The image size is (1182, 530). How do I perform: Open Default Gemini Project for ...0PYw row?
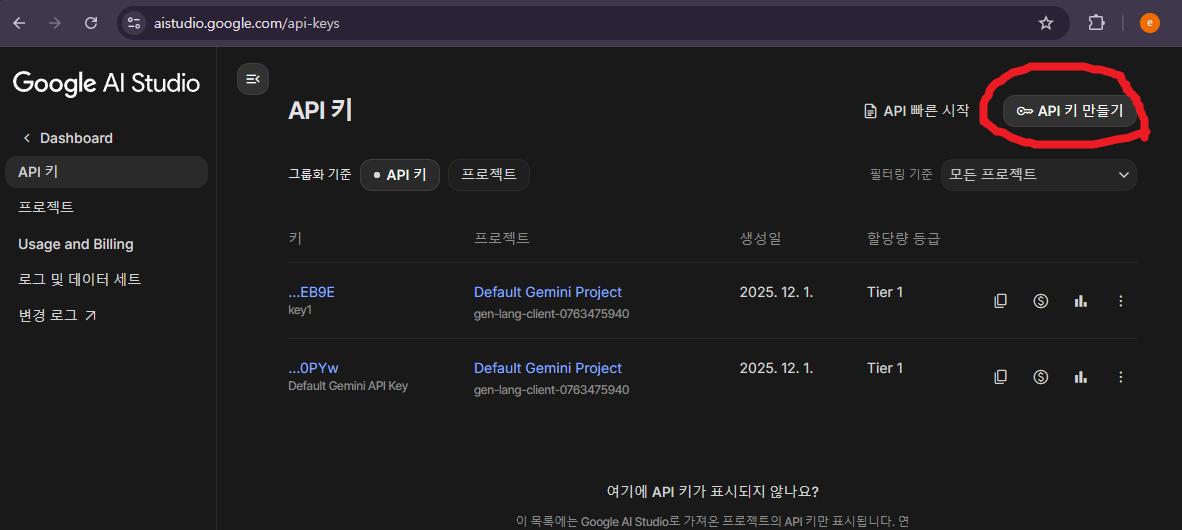548,368
